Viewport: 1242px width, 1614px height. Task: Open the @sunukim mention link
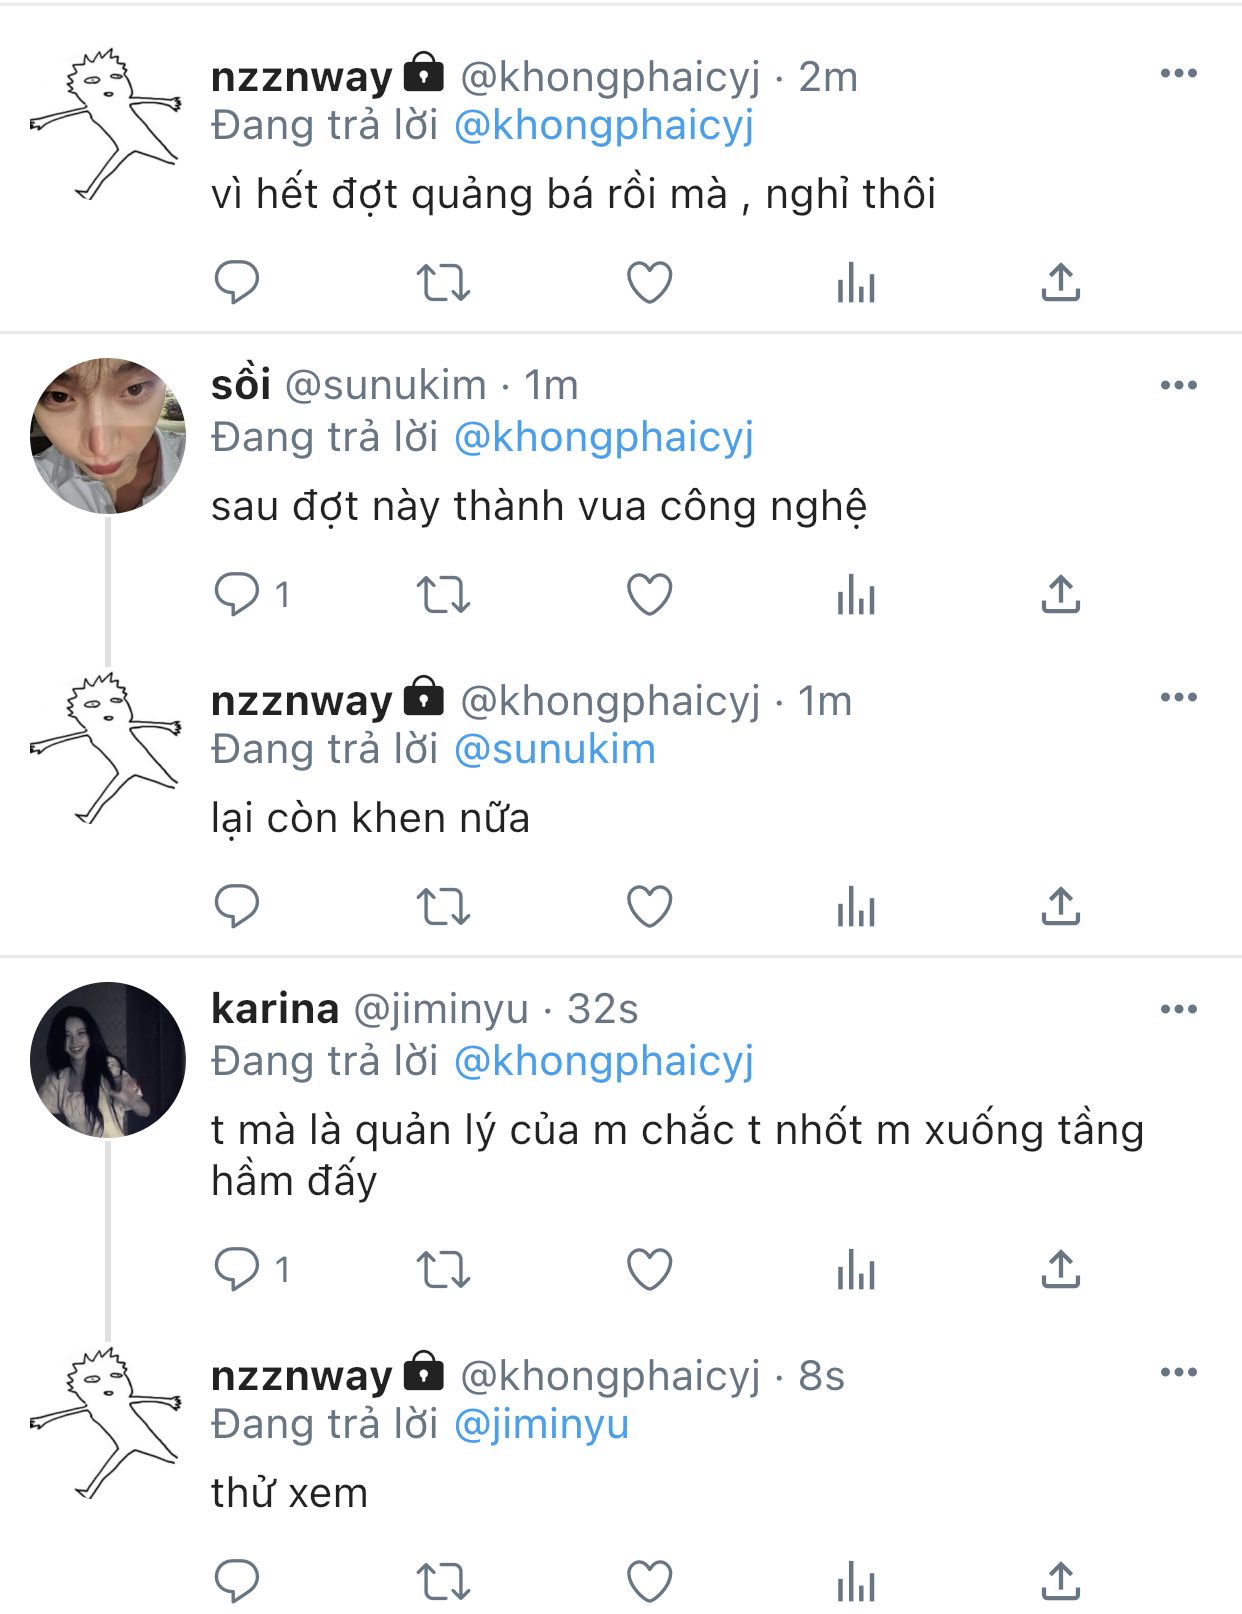555,750
